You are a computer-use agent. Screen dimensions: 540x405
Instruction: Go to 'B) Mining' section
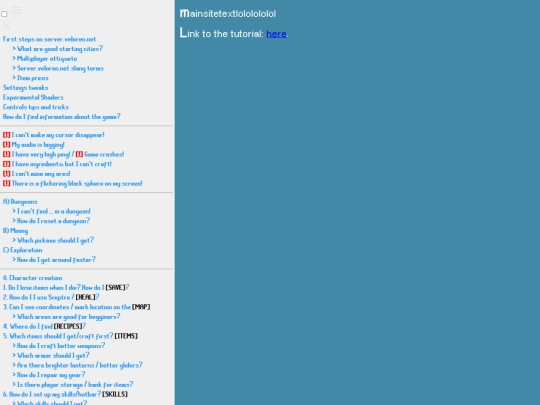click(x=15, y=230)
